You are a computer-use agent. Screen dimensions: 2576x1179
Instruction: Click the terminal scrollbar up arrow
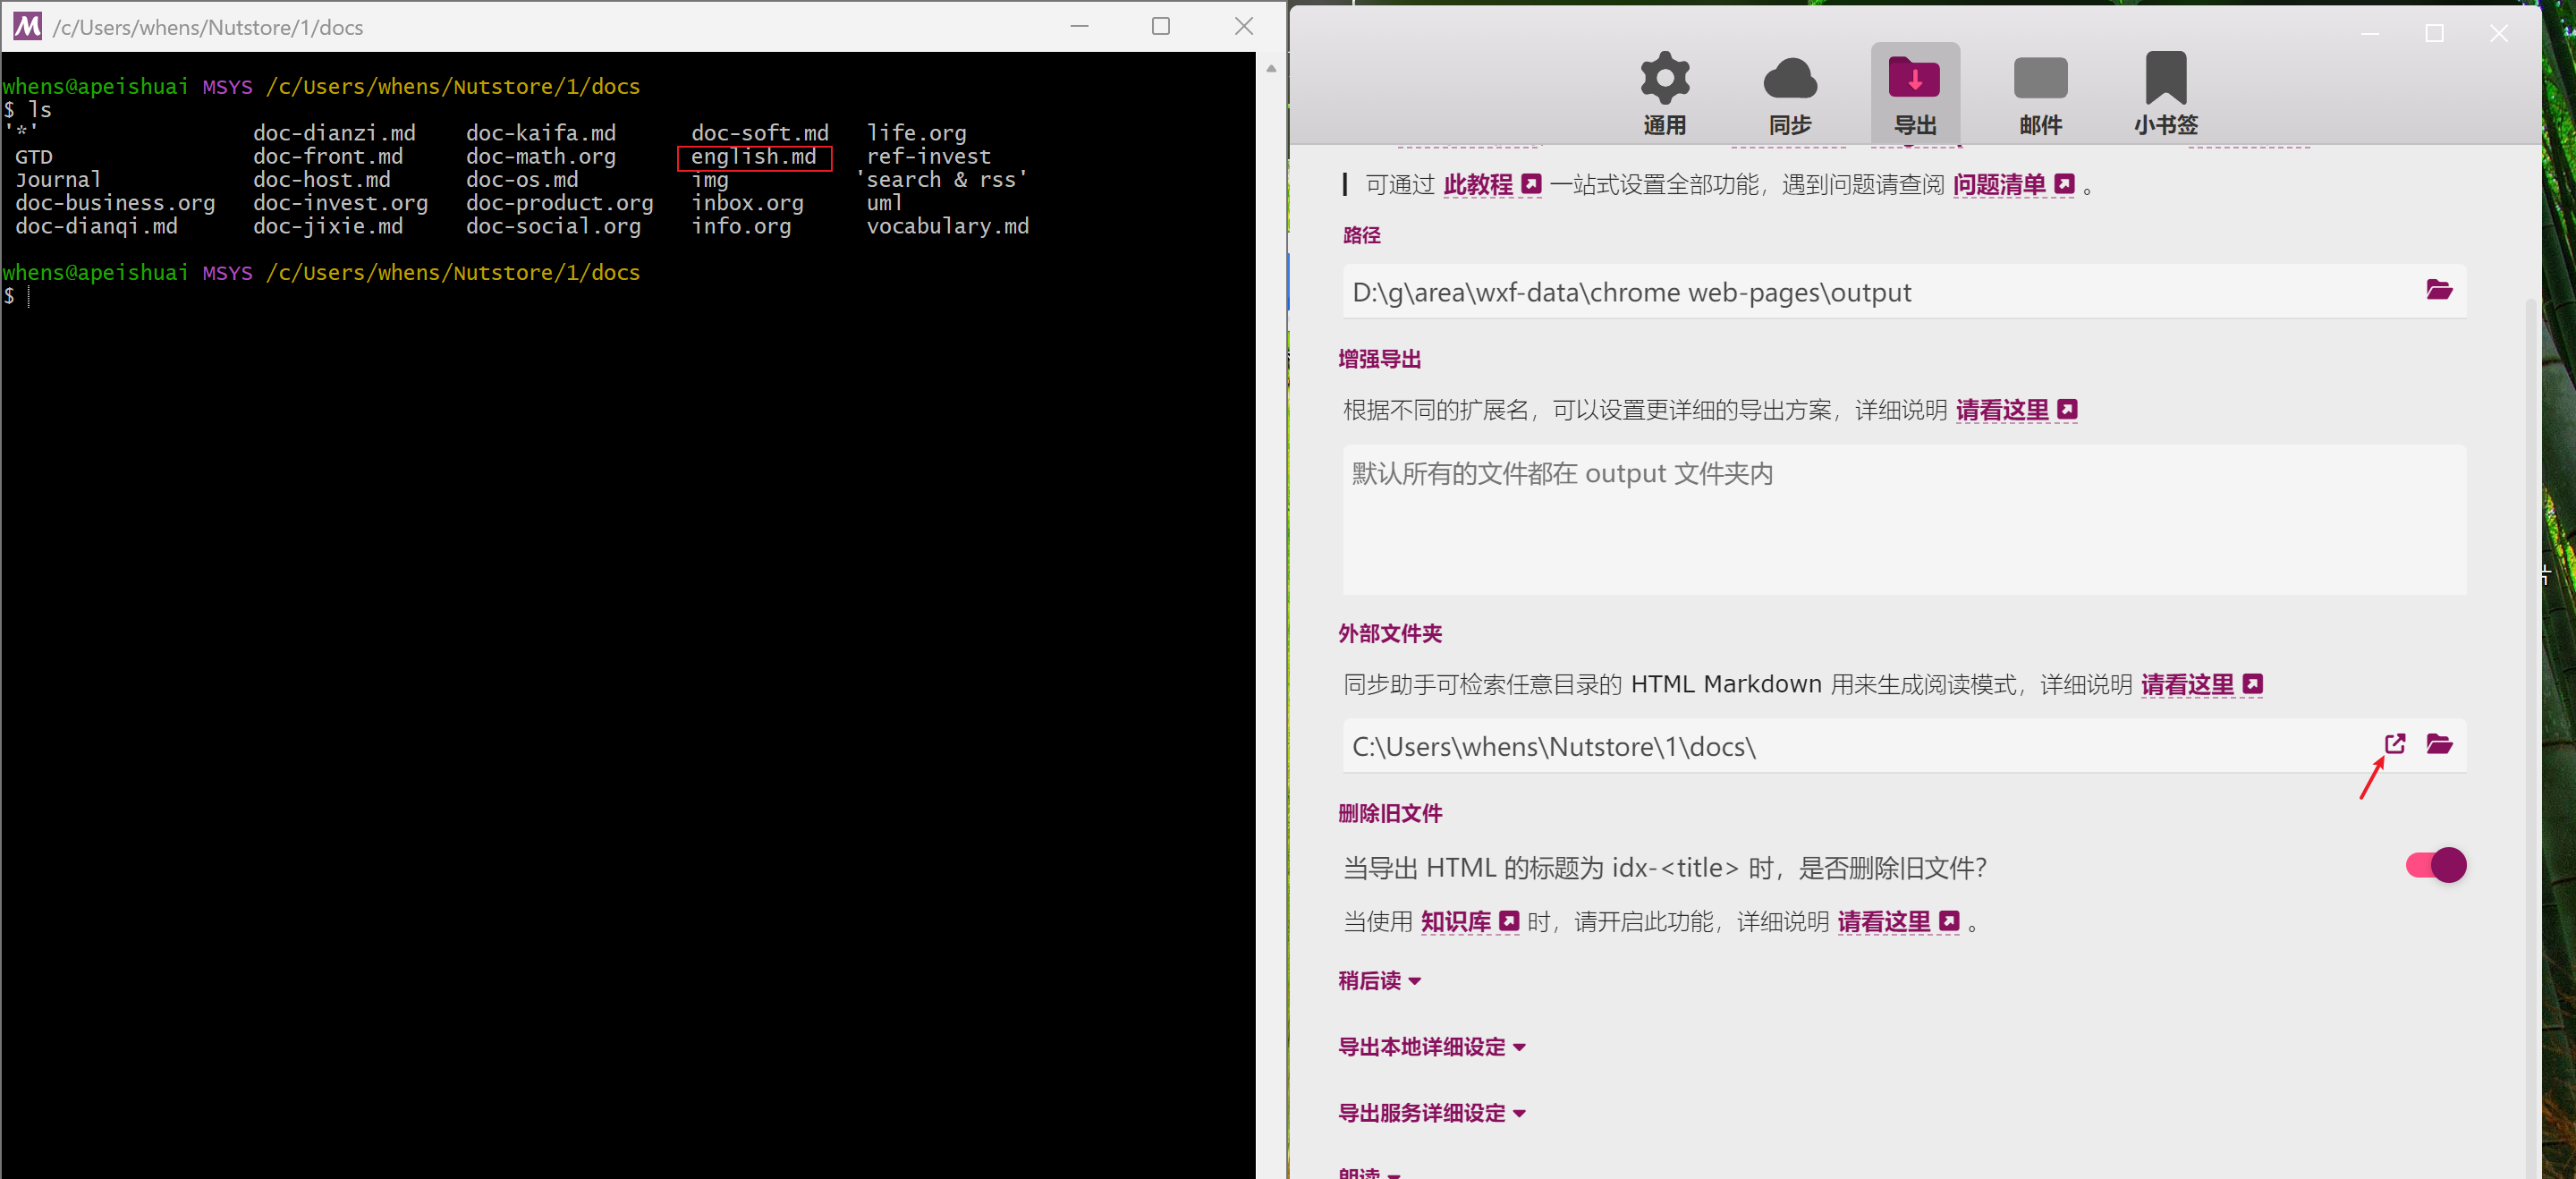point(1271,68)
